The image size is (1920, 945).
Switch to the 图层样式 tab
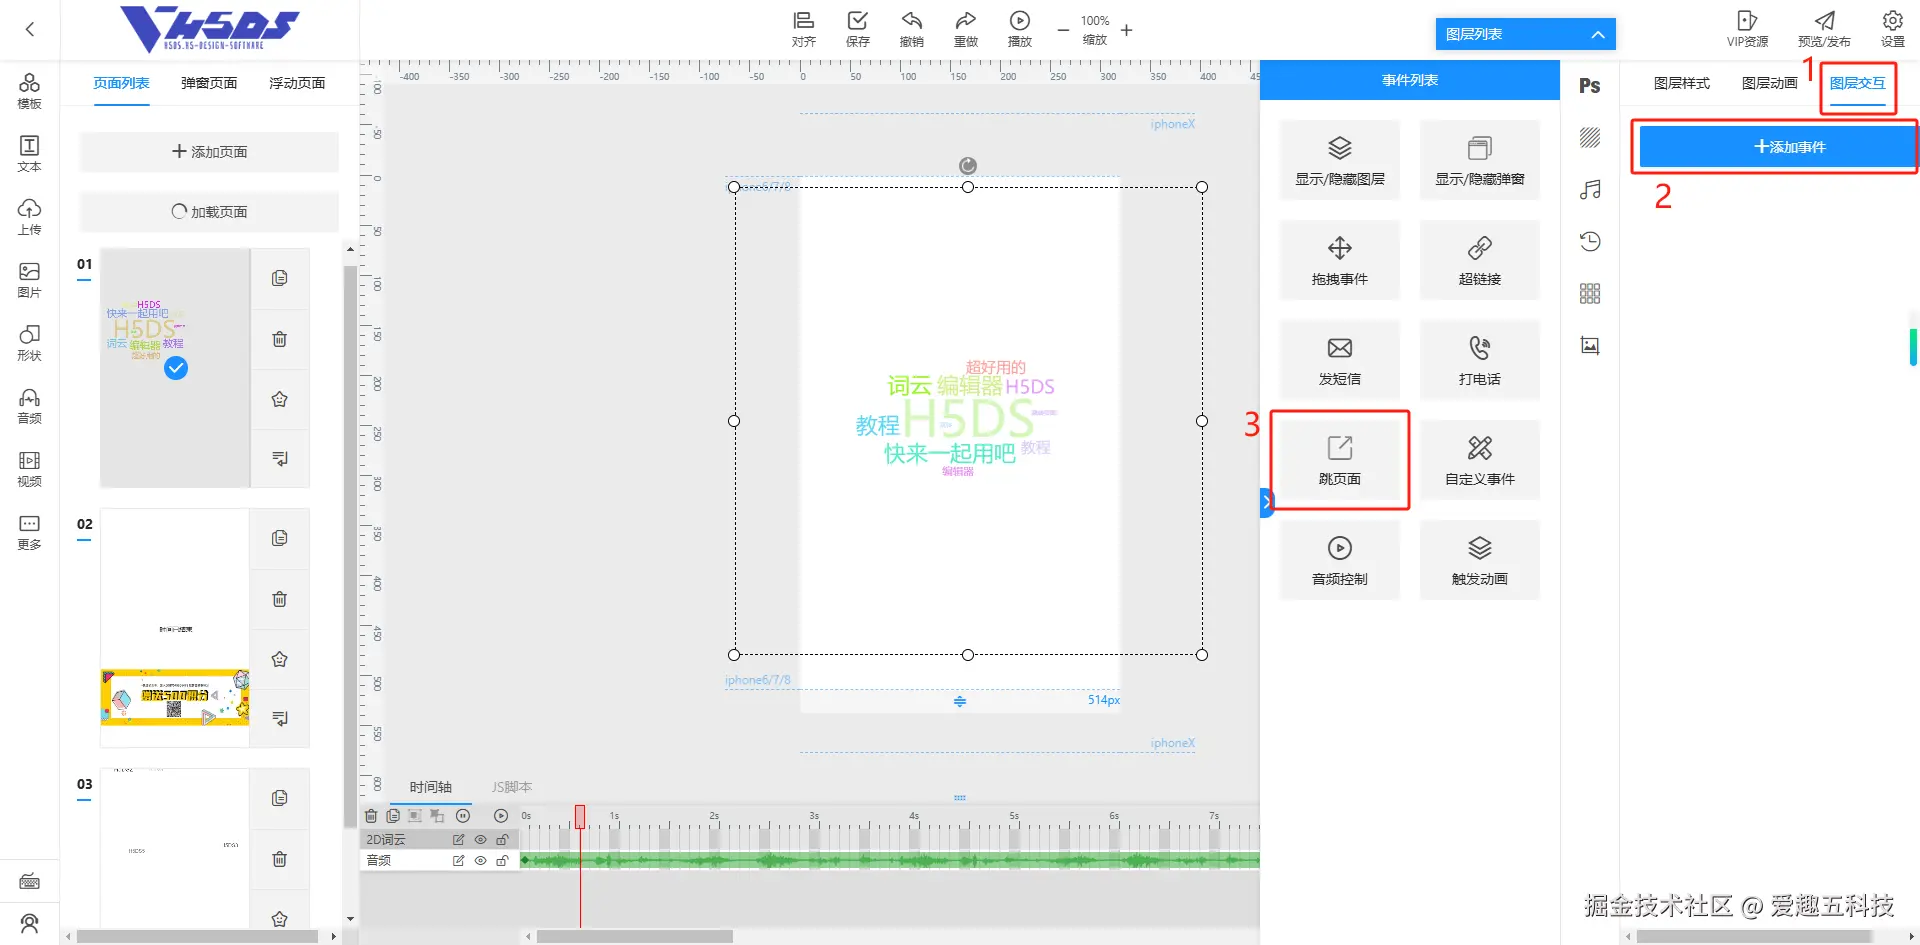[x=1682, y=83]
